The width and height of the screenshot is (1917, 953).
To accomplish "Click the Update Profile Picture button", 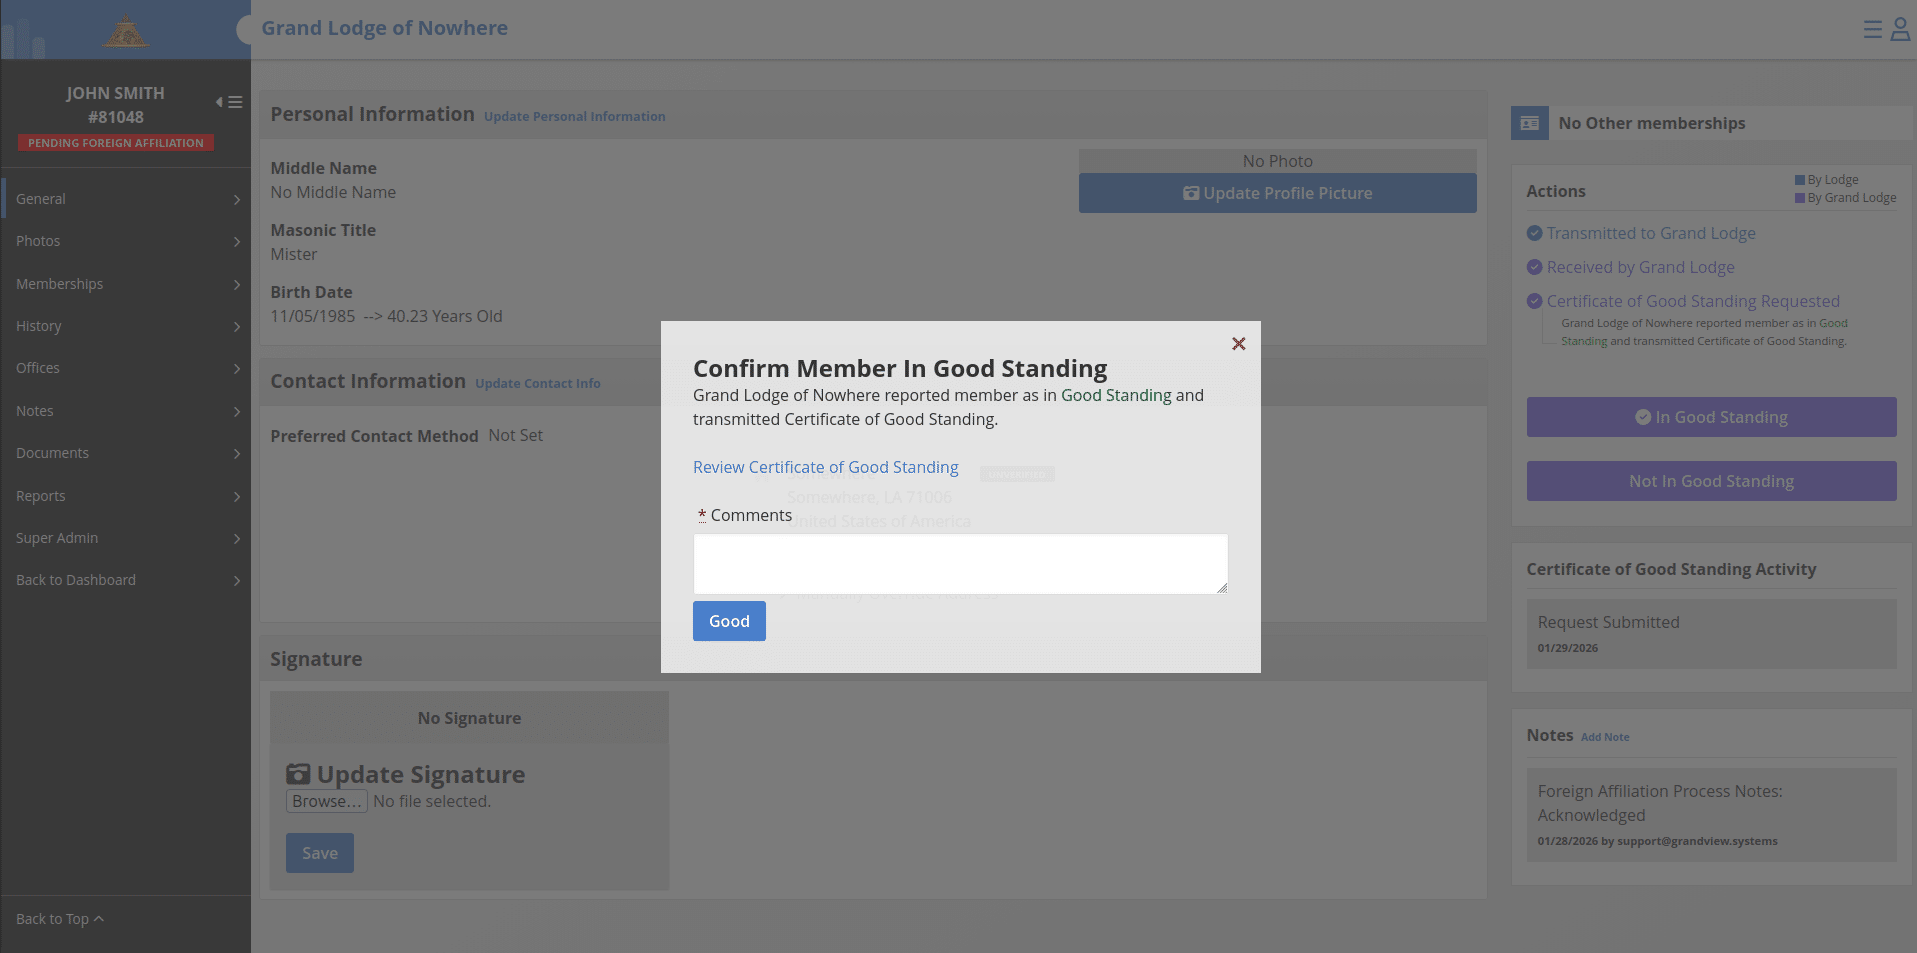I will [1277, 193].
